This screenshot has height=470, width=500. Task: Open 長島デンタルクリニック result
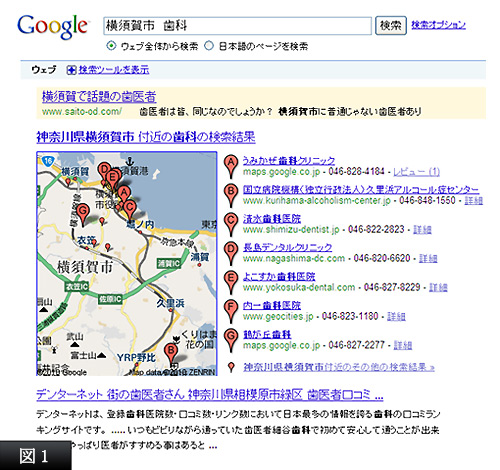point(287,248)
